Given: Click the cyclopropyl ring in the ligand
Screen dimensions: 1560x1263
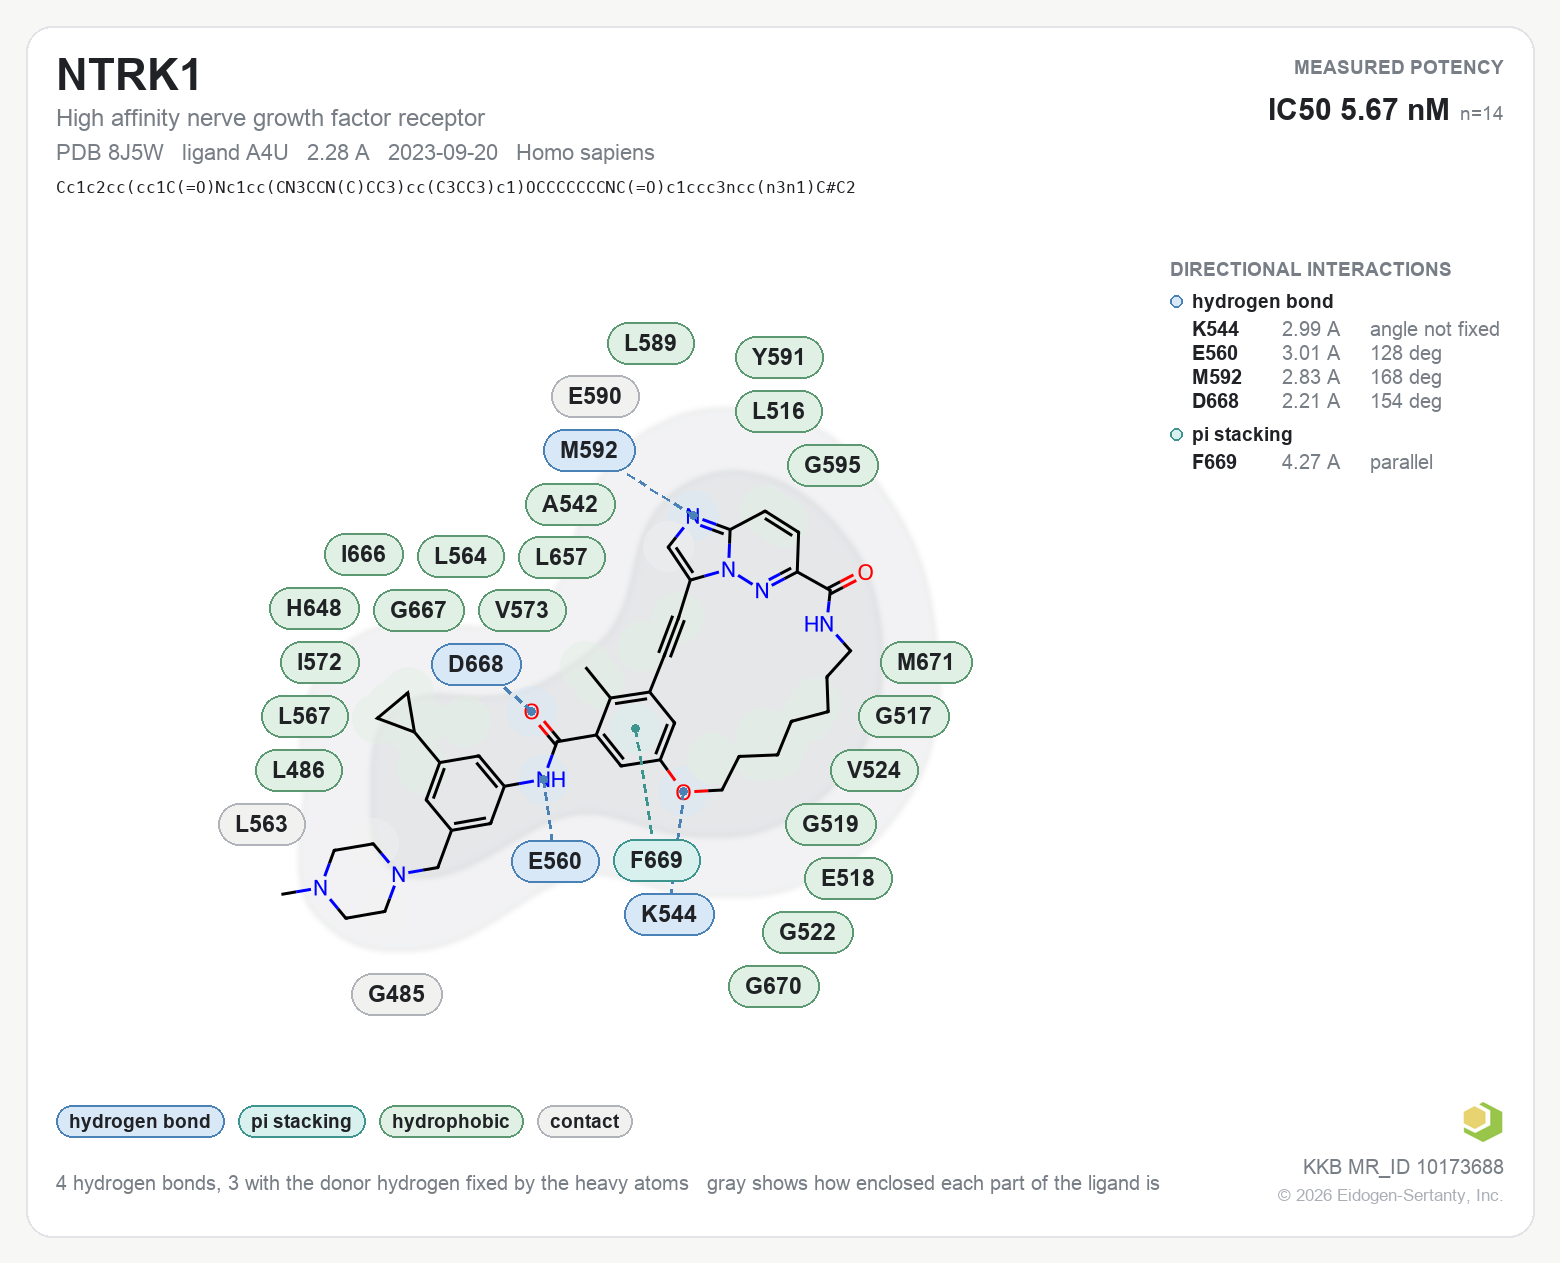Looking at the screenshot, I should 400,712.
